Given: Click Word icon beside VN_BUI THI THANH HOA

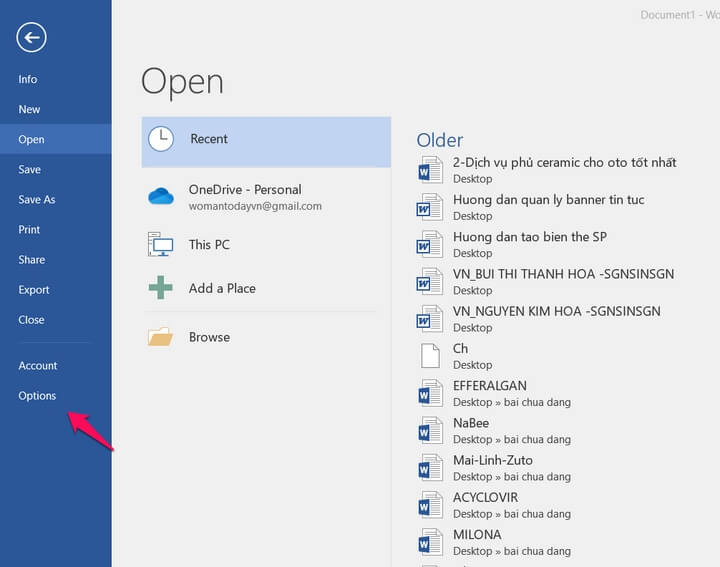Looking at the screenshot, I should pyautogui.click(x=430, y=281).
